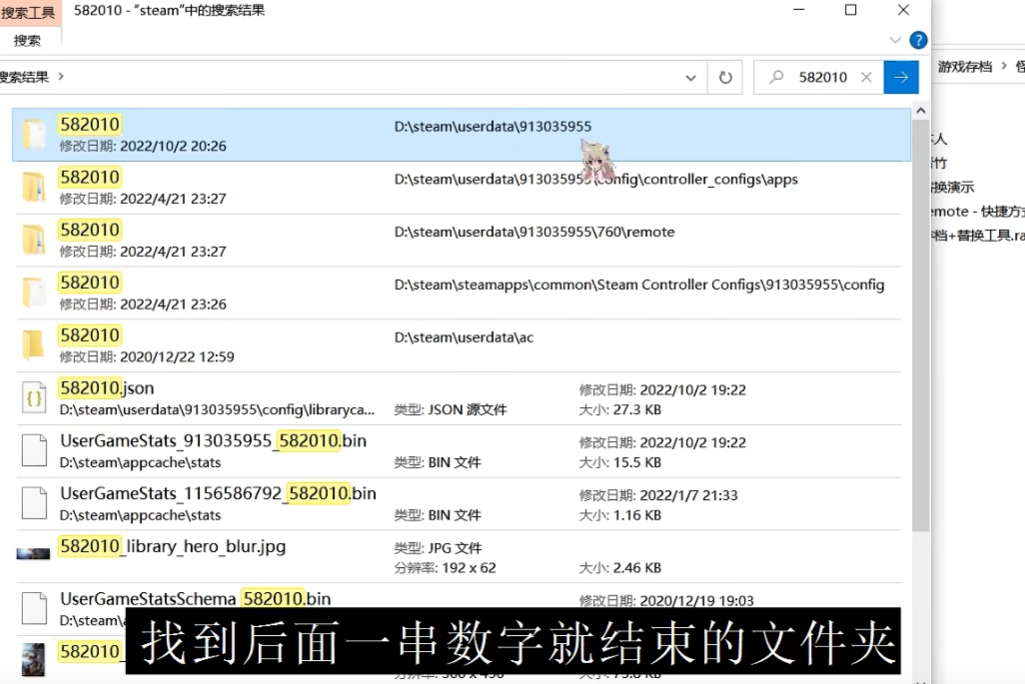The height and width of the screenshot is (684, 1025).
Task: Select UserGameStats_1156586792_582010.bin filename
Action: 218,494
